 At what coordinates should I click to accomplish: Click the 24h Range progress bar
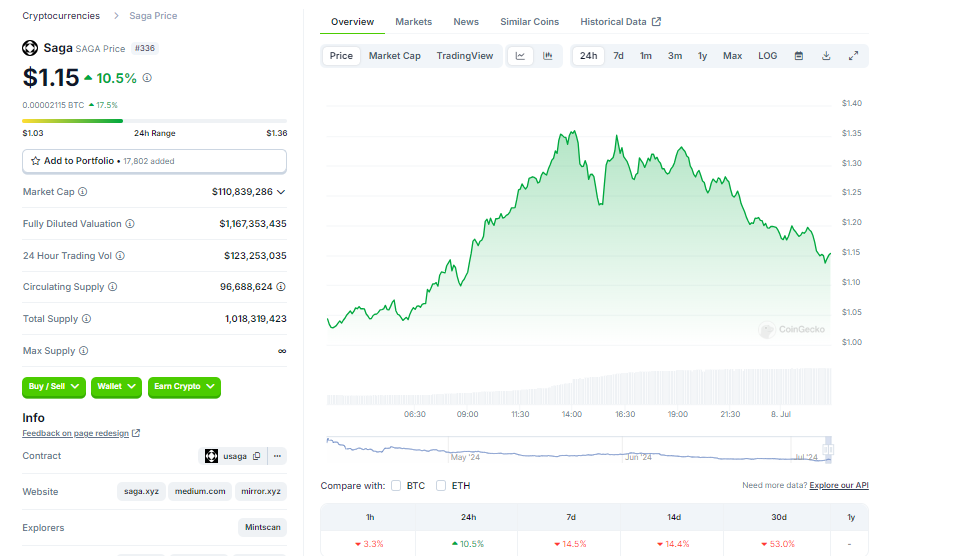point(154,121)
